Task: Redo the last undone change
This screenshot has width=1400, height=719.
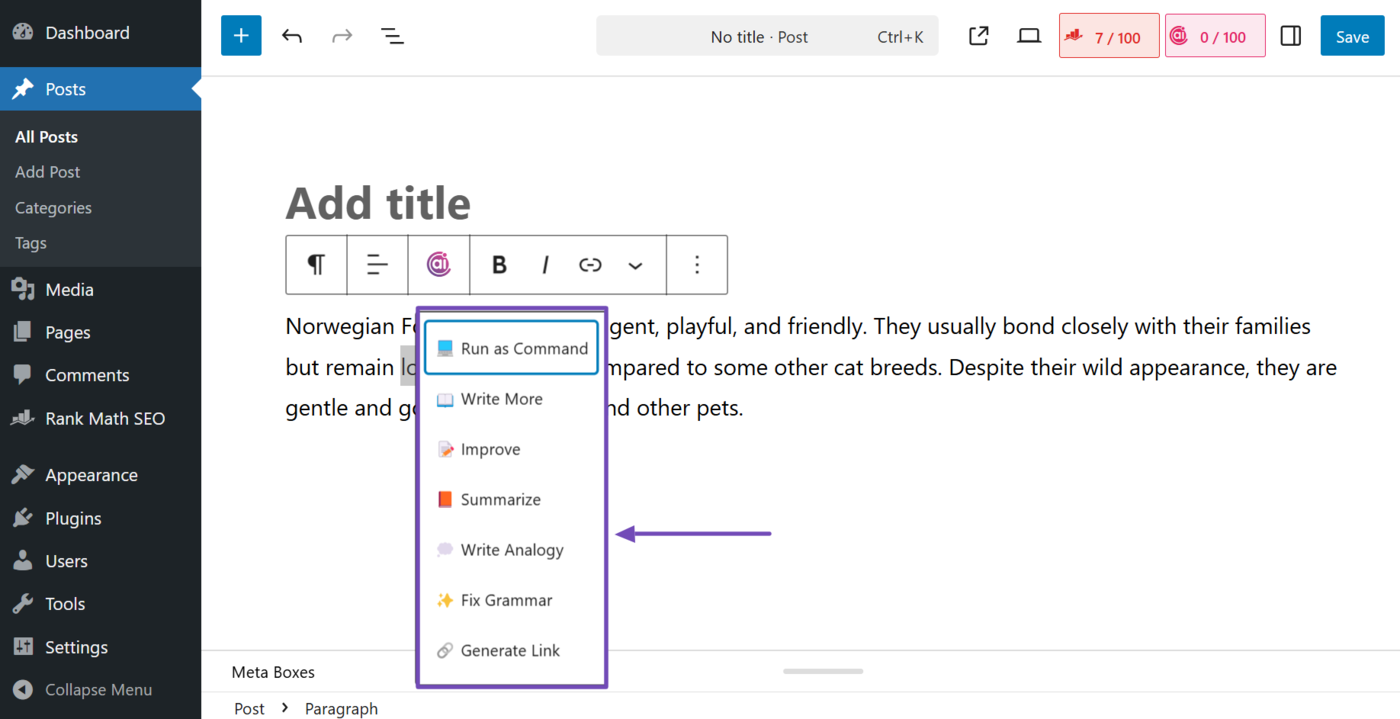Action: (342, 36)
